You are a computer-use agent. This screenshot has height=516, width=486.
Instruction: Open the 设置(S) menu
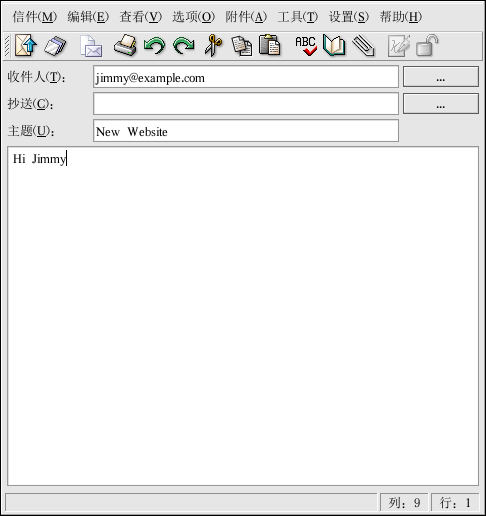click(349, 17)
